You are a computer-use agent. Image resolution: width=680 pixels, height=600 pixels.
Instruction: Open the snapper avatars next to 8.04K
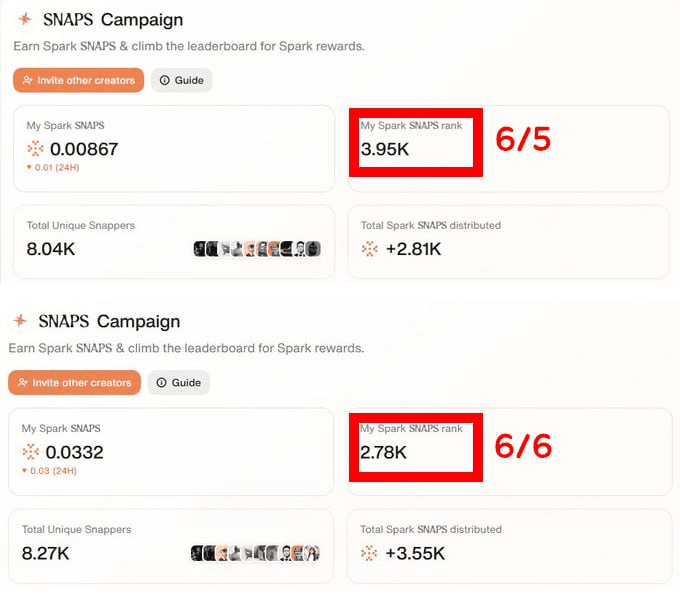pos(257,249)
